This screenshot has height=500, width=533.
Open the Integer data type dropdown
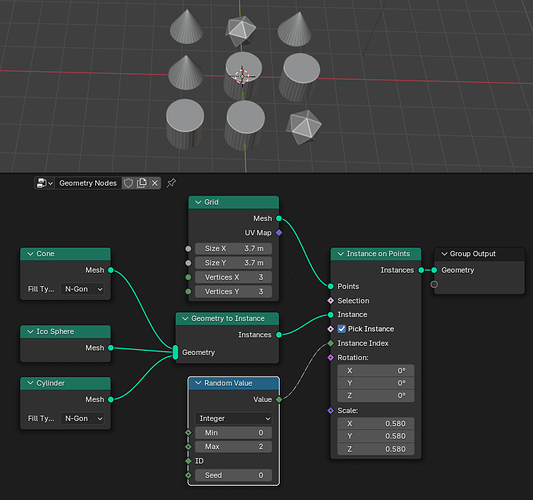coord(234,418)
